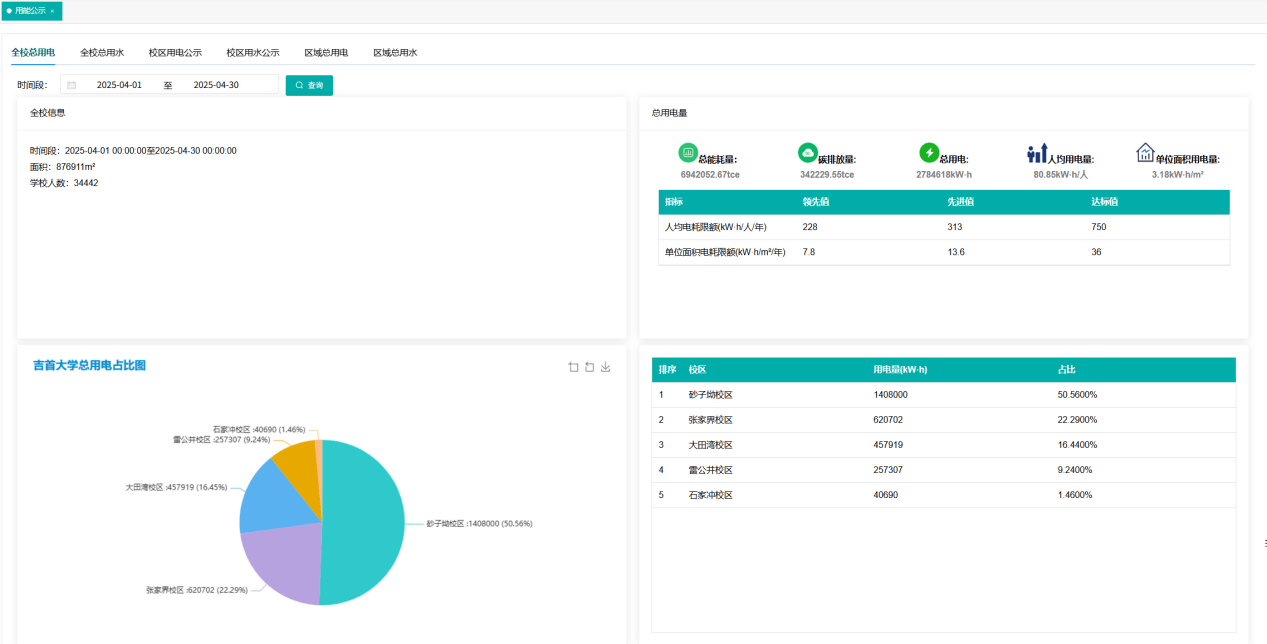Open the 区域总用水 tab
1267x644 pixels.
tap(395, 53)
